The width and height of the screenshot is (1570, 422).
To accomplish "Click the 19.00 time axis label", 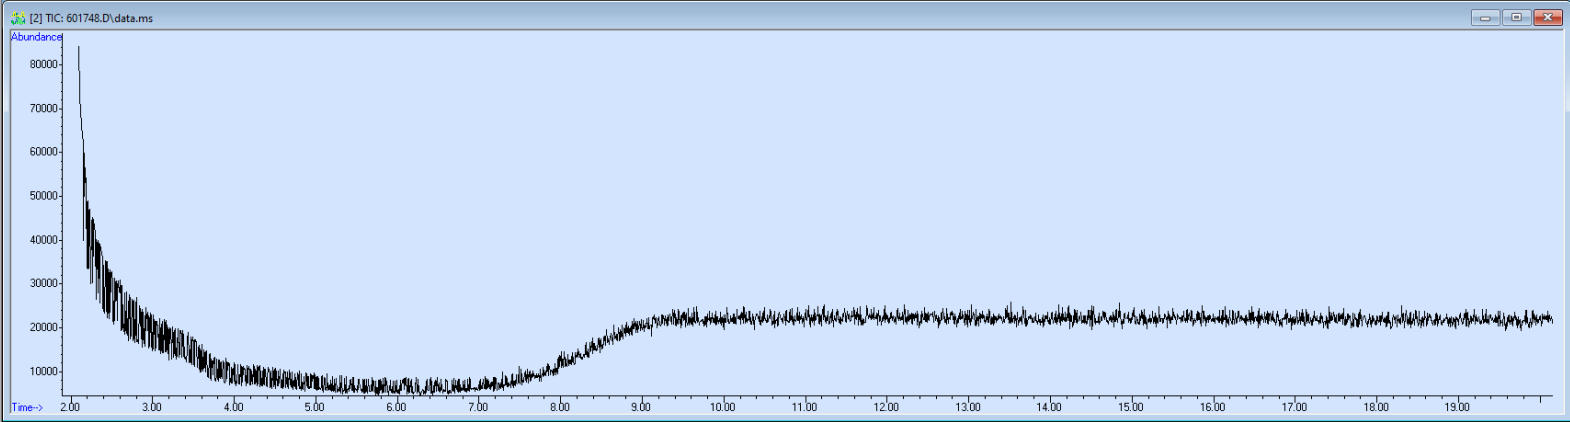I will (1457, 407).
